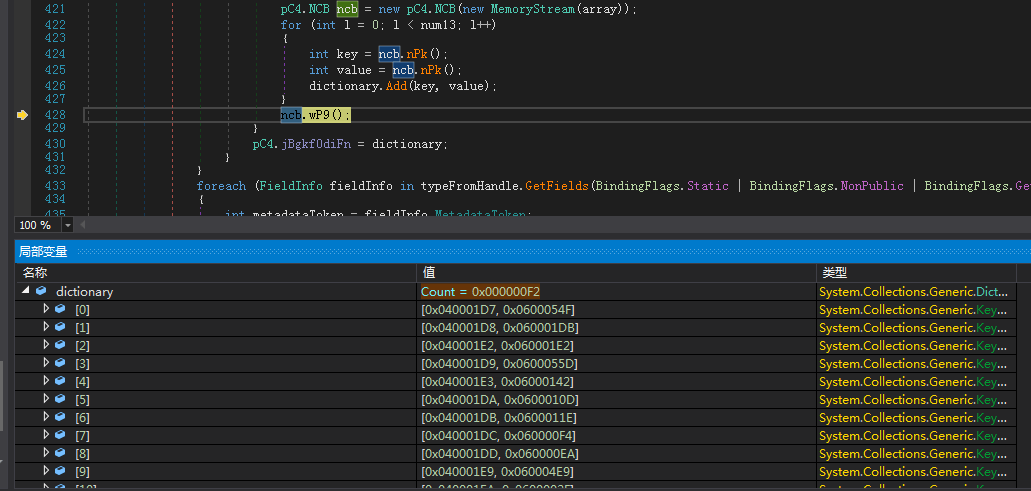Select value [0x040001D7, 0x0600054F]
1031x491 pixels.
click(499, 309)
